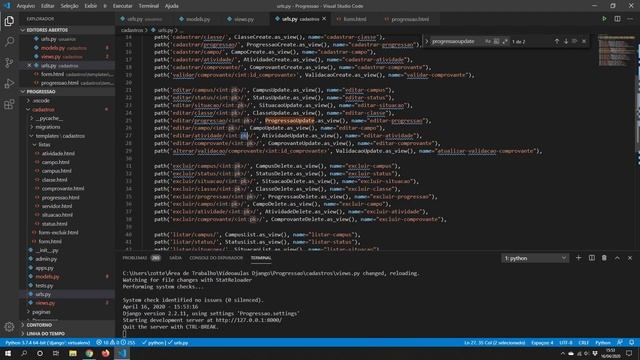Open the Manage gear menu

point(9,327)
